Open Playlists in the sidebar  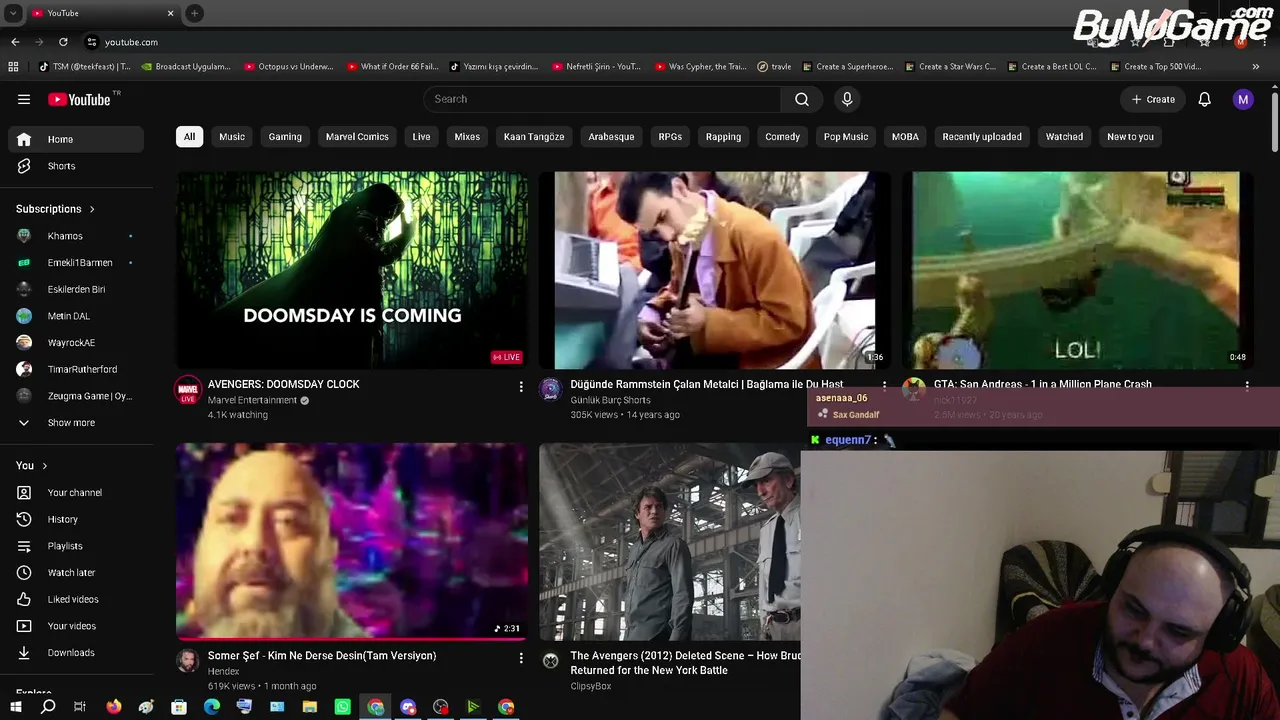point(76,546)
